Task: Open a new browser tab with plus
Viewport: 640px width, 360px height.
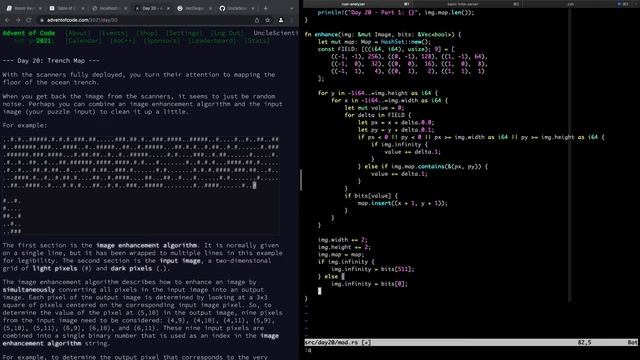Action: click(266, 8)
